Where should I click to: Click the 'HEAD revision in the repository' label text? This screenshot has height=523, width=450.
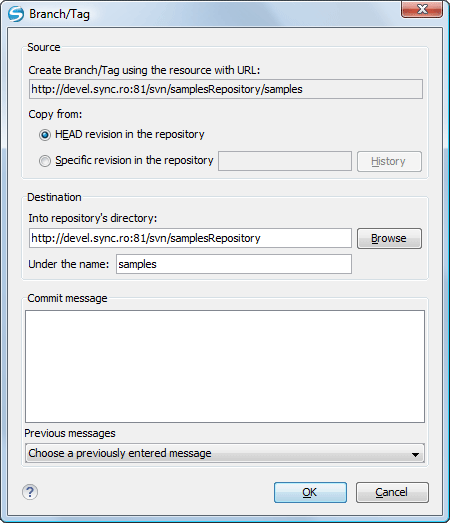130,134
